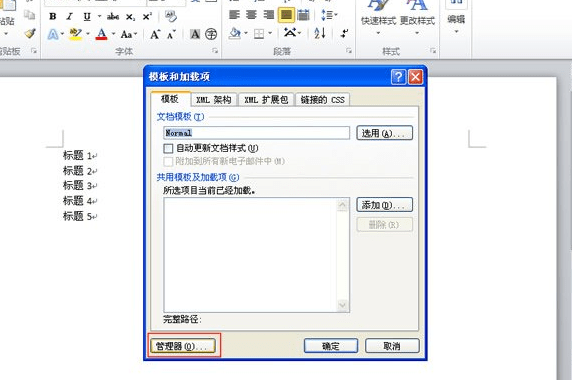Open the 编辑 editing dropdown
Viewport: 572px width, 380px height.
coord(456,18)
